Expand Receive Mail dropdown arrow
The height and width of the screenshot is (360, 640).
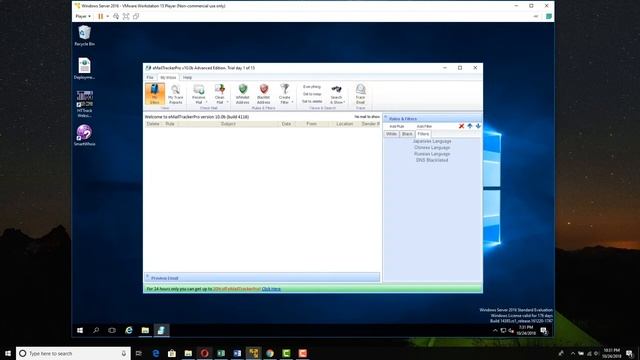coord(206,102)
